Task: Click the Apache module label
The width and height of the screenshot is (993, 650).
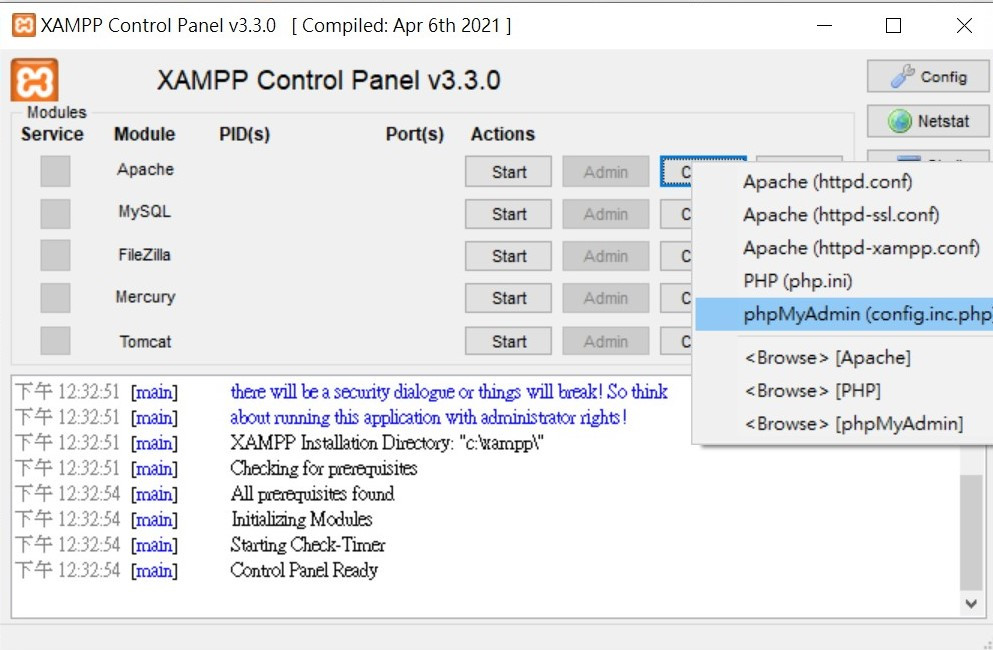Action: pos(145,169)
